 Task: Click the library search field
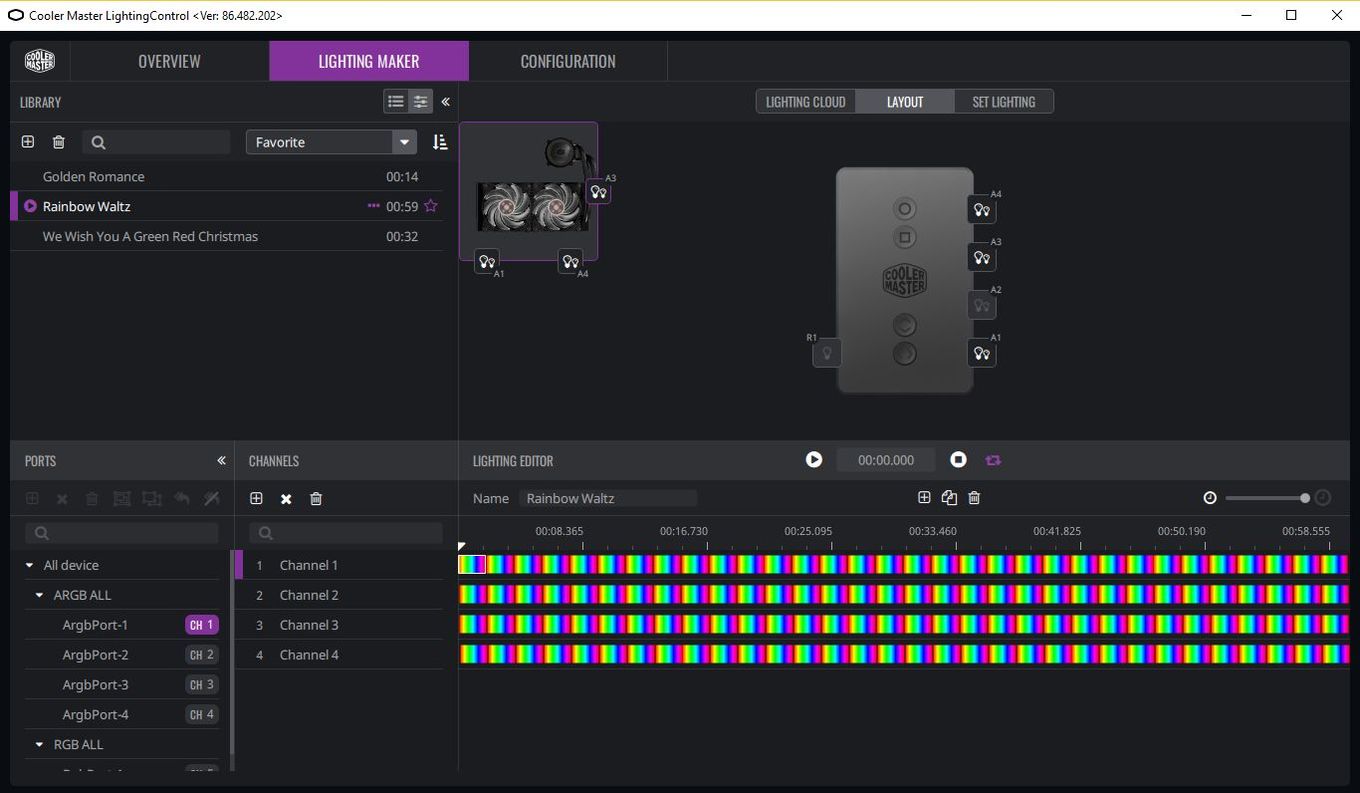[x=157, y=142]
